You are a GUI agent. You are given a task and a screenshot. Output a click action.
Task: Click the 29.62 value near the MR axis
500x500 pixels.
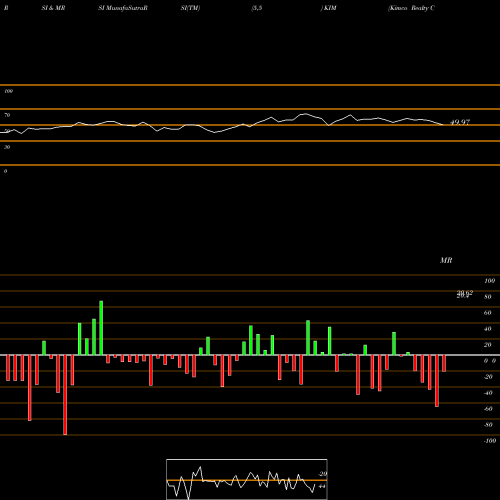point(465,293)
